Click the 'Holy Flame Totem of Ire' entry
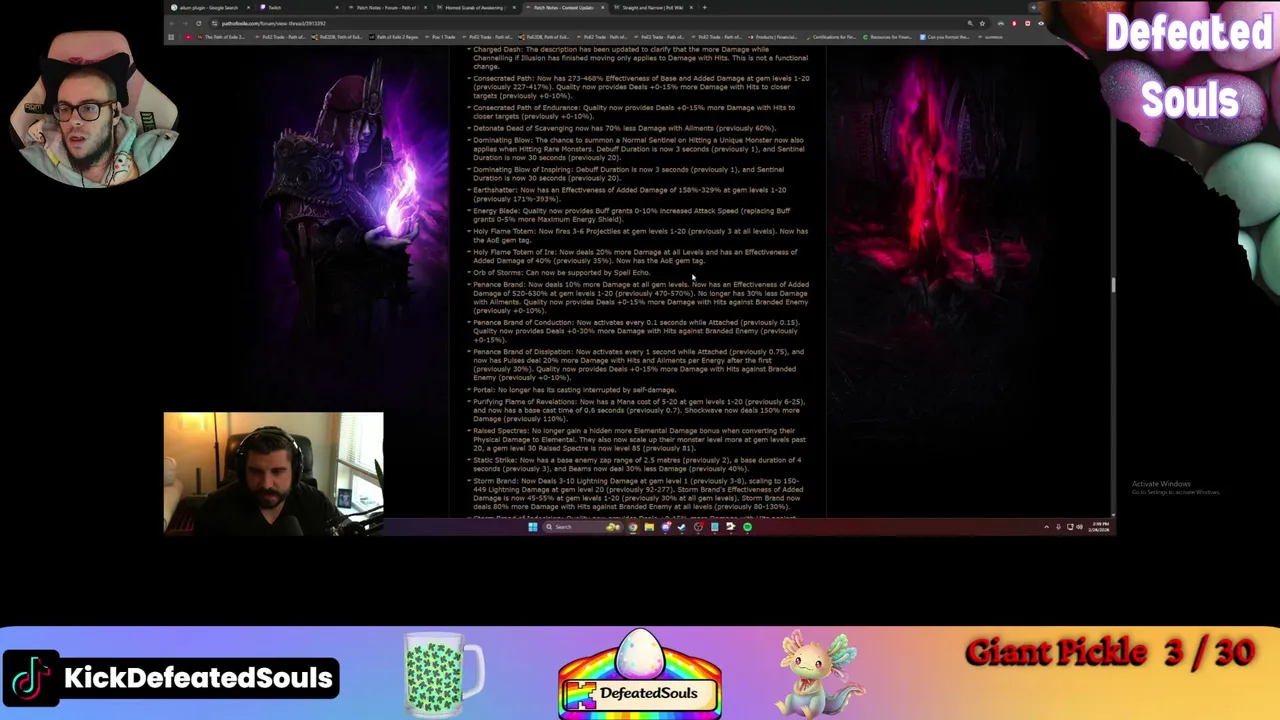This screenshot has width=1280, height=720. pyautogui.click(x=634, y=256)
